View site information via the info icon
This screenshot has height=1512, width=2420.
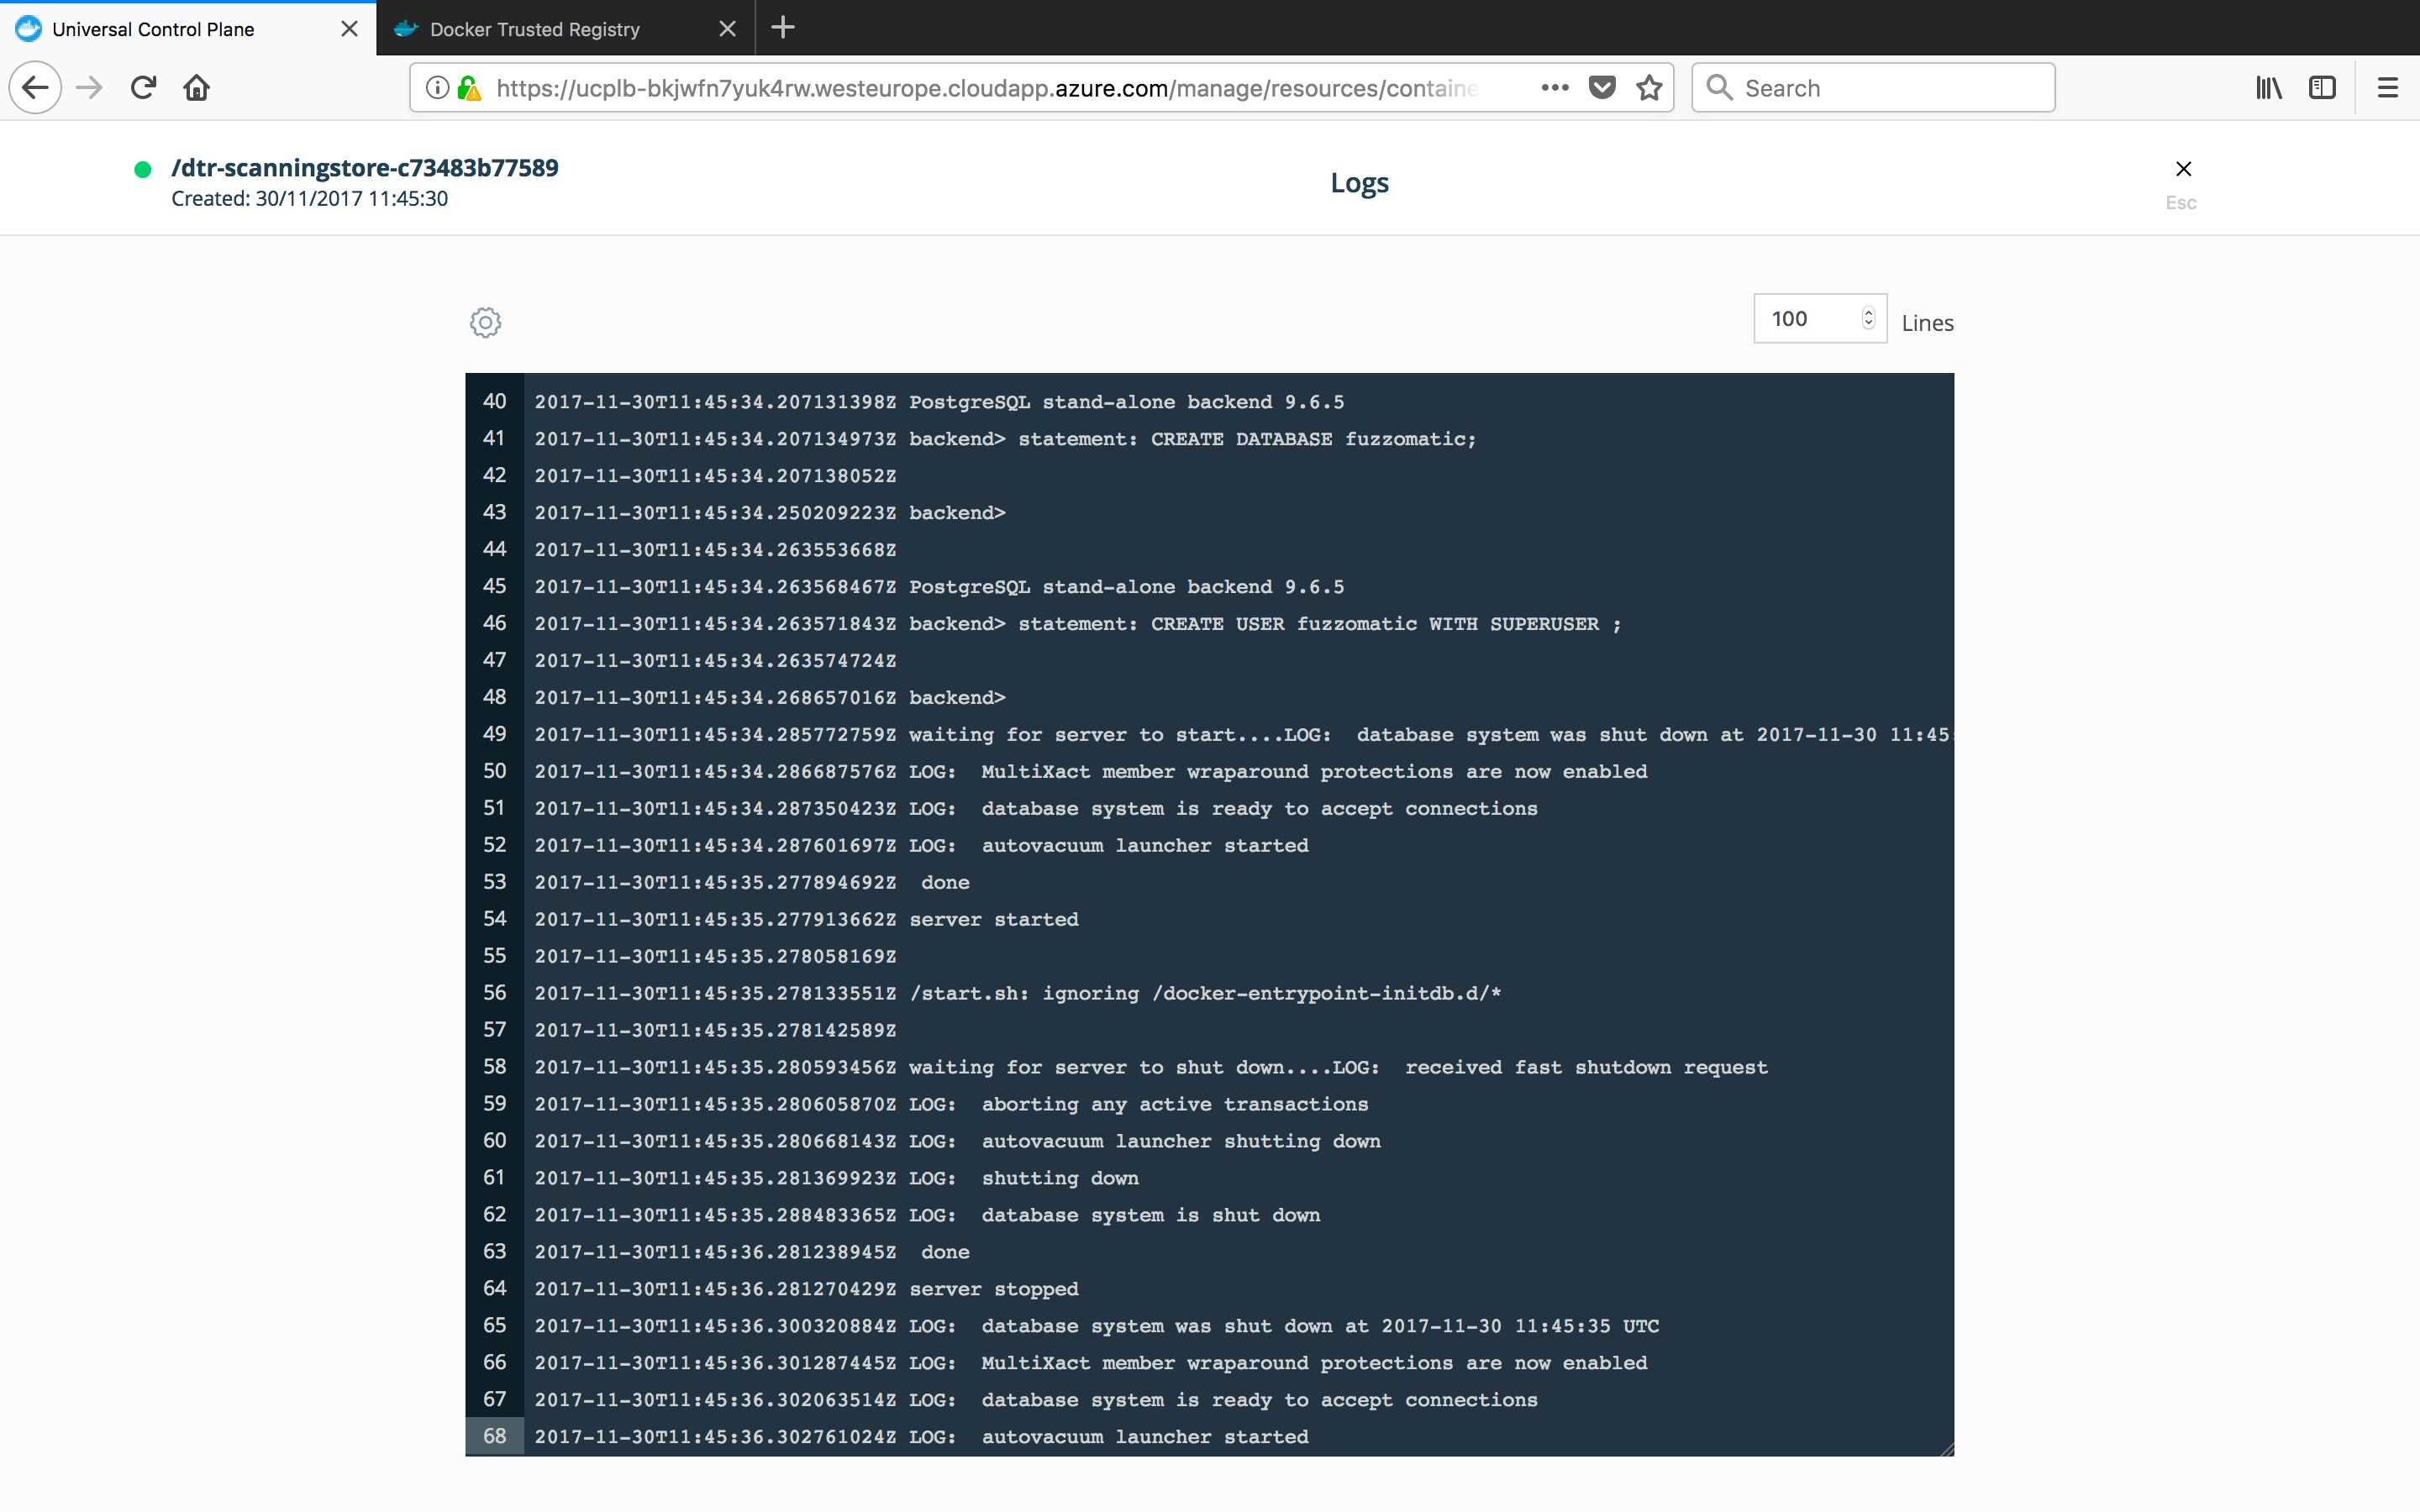pyautogui.click(x=437, y=87)
